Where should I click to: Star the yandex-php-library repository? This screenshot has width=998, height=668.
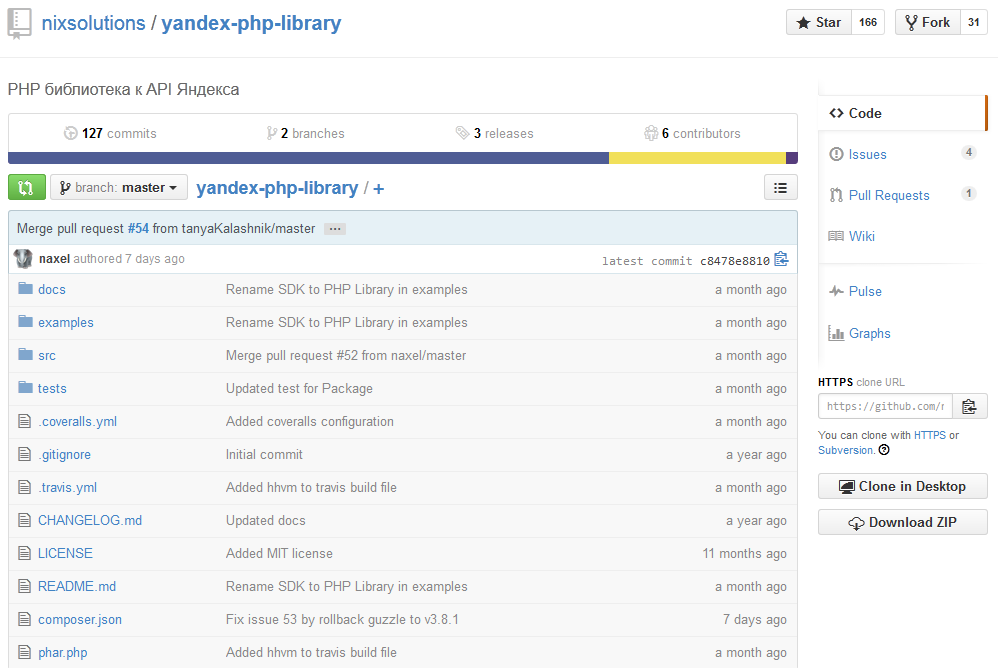pyautogui.click(x=818, y=22)
